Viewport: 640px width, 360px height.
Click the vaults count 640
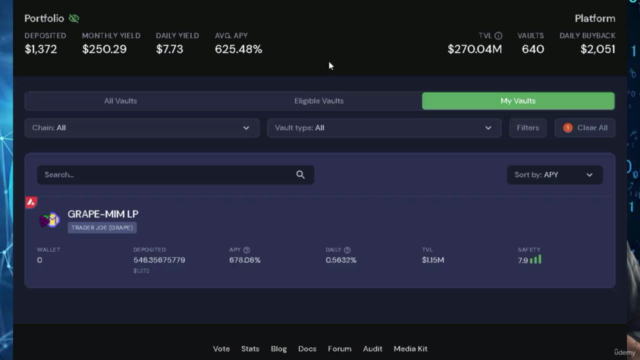click(533, 49)
